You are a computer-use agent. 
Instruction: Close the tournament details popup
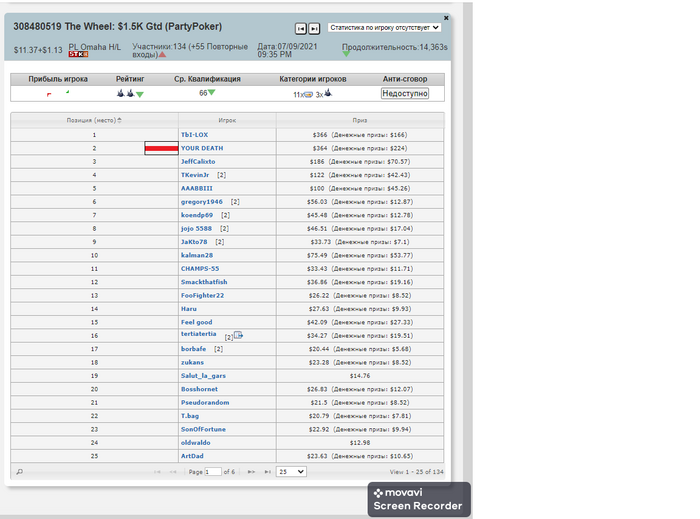pos(446,18)
